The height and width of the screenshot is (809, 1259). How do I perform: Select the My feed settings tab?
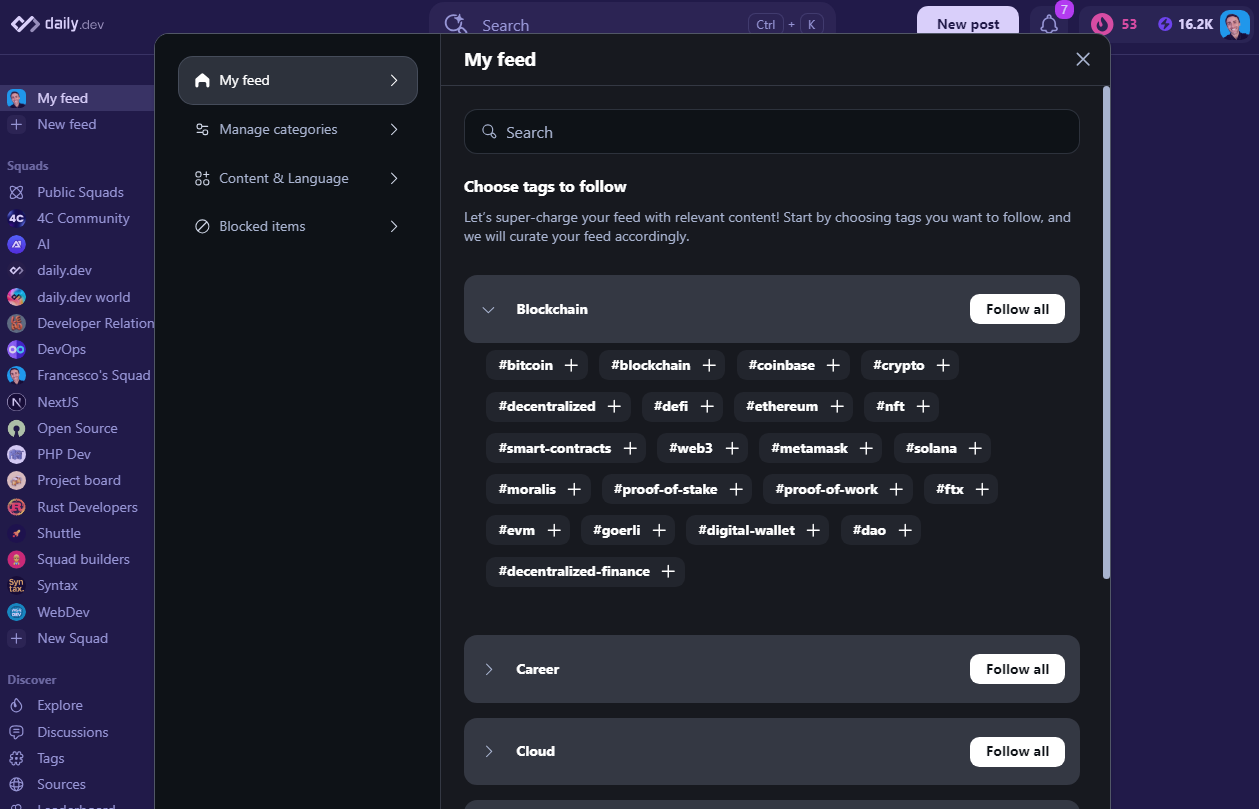pyautogui.click(x=298, y=80)
